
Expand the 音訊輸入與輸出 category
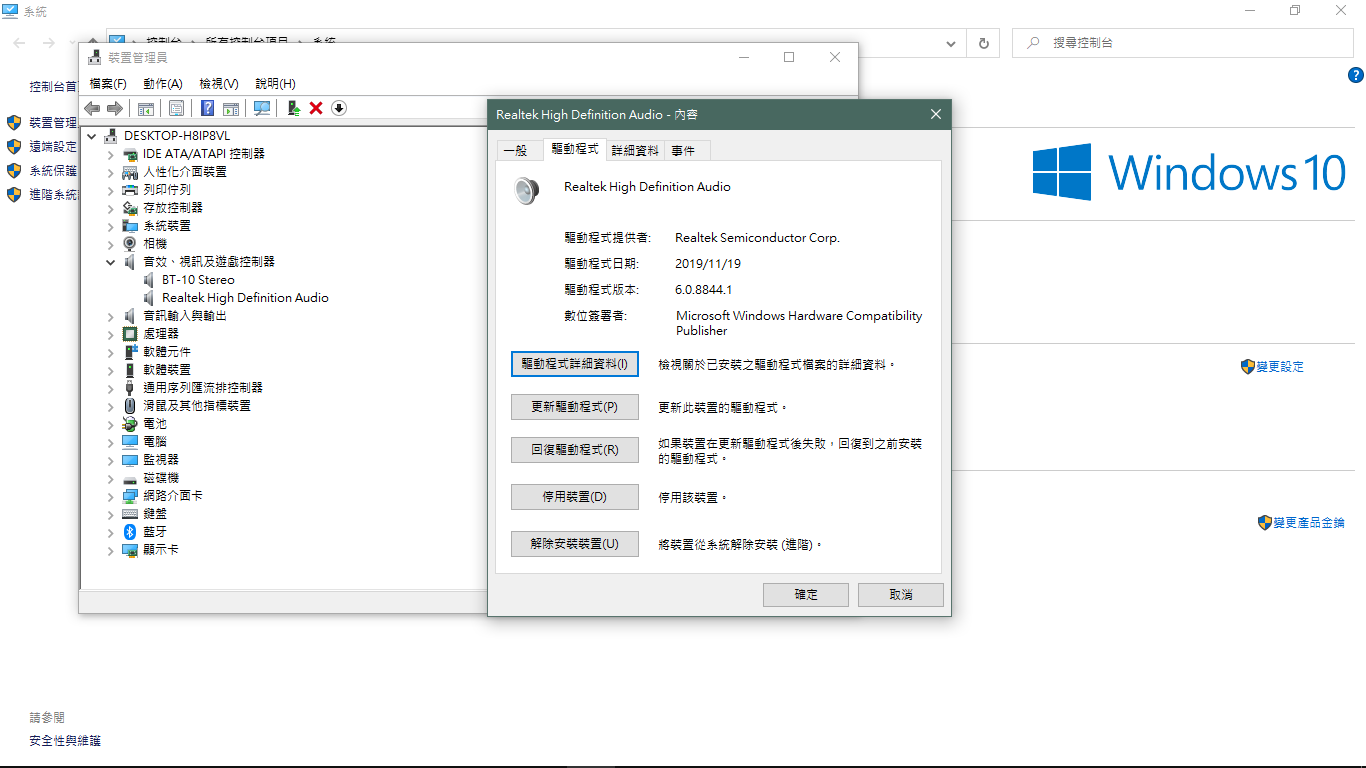point(111,316)
